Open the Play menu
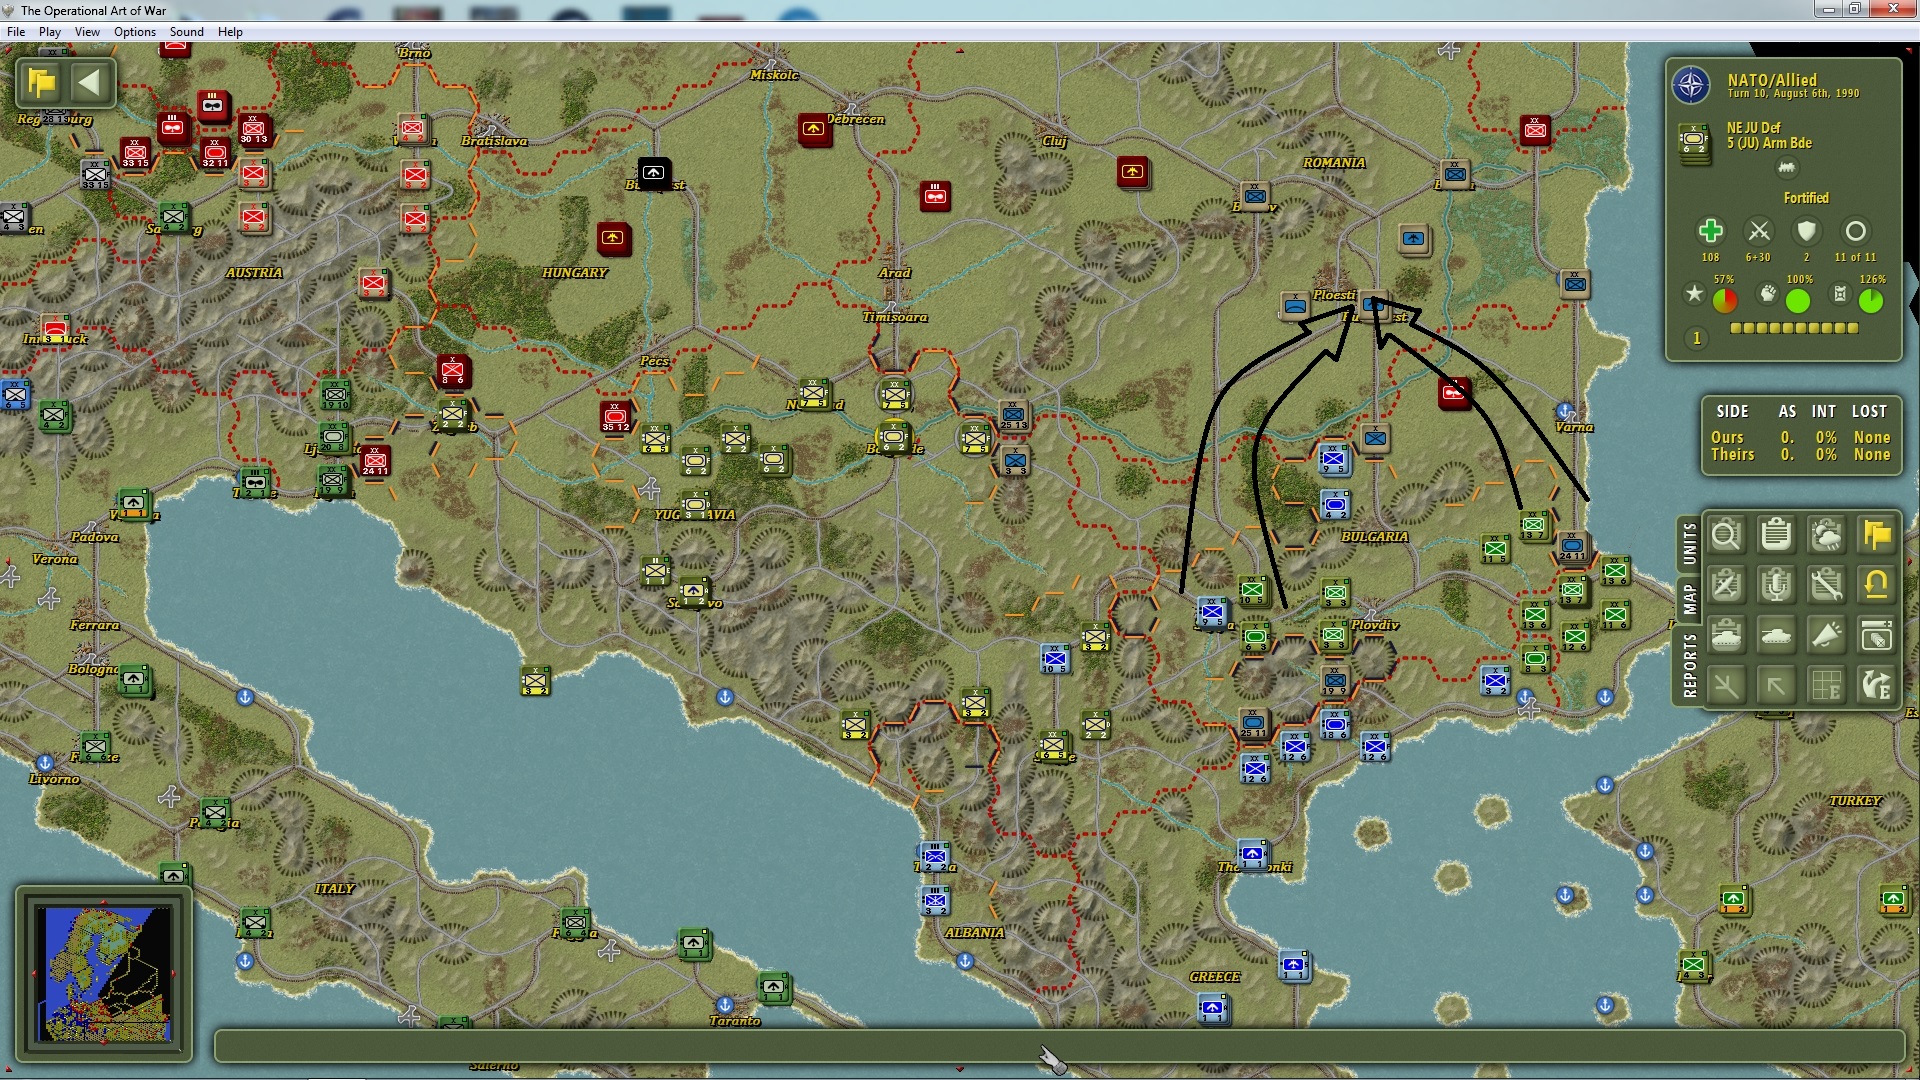 50,32
